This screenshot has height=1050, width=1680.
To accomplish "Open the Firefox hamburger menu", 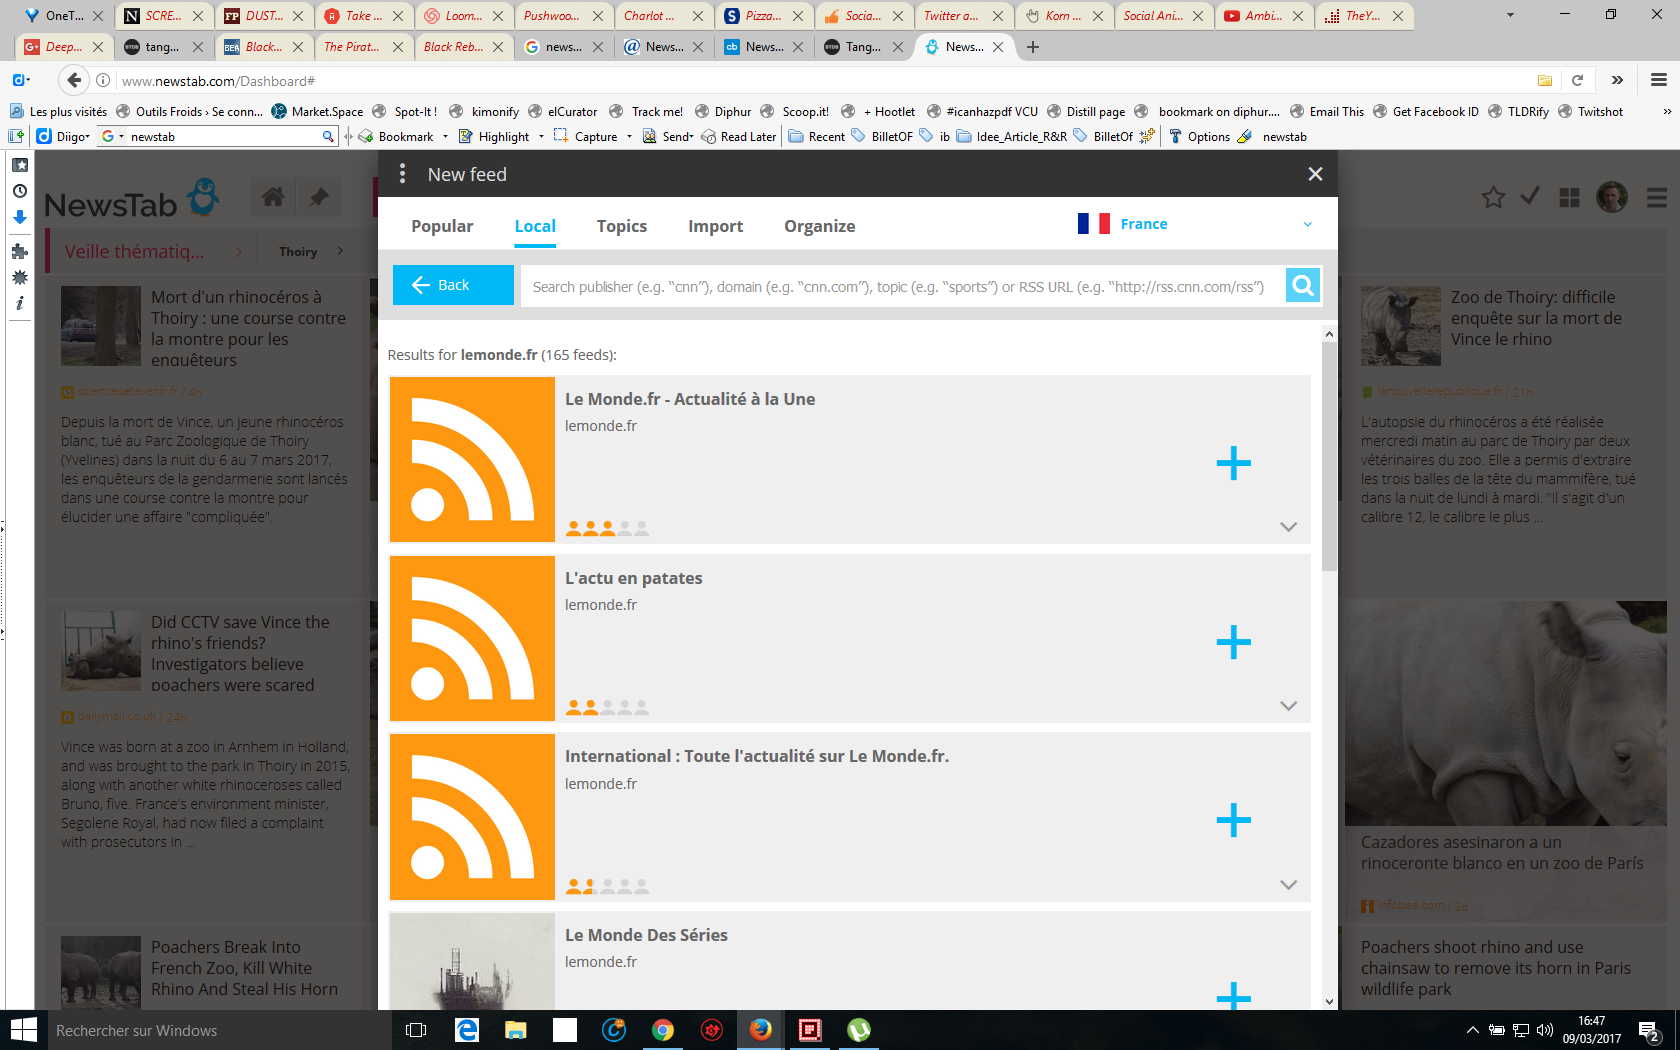I will click(1658, 80).
